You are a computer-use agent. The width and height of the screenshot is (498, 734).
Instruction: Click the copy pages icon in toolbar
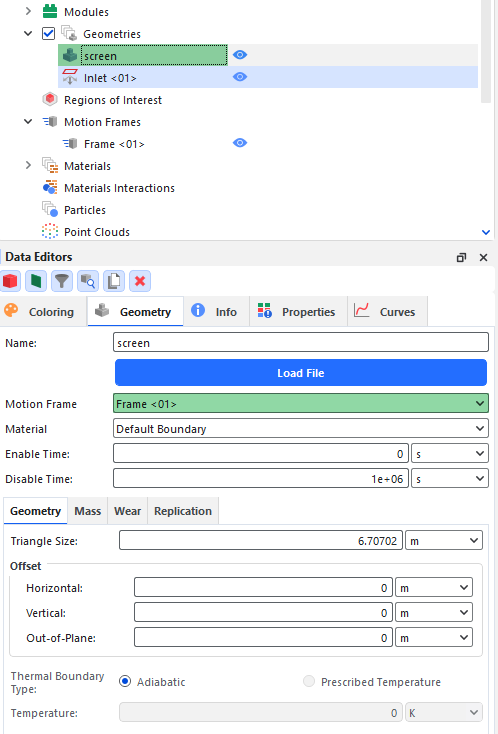coord(114,281)
